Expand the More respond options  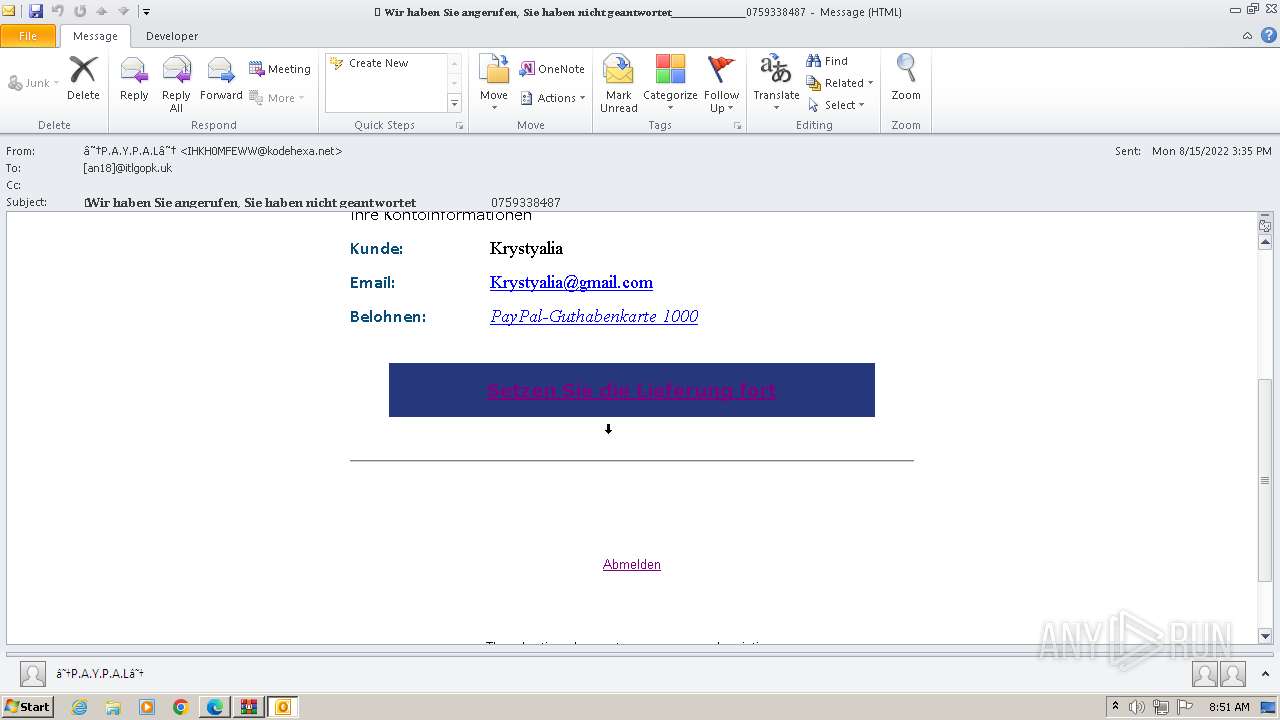[277, 98]
